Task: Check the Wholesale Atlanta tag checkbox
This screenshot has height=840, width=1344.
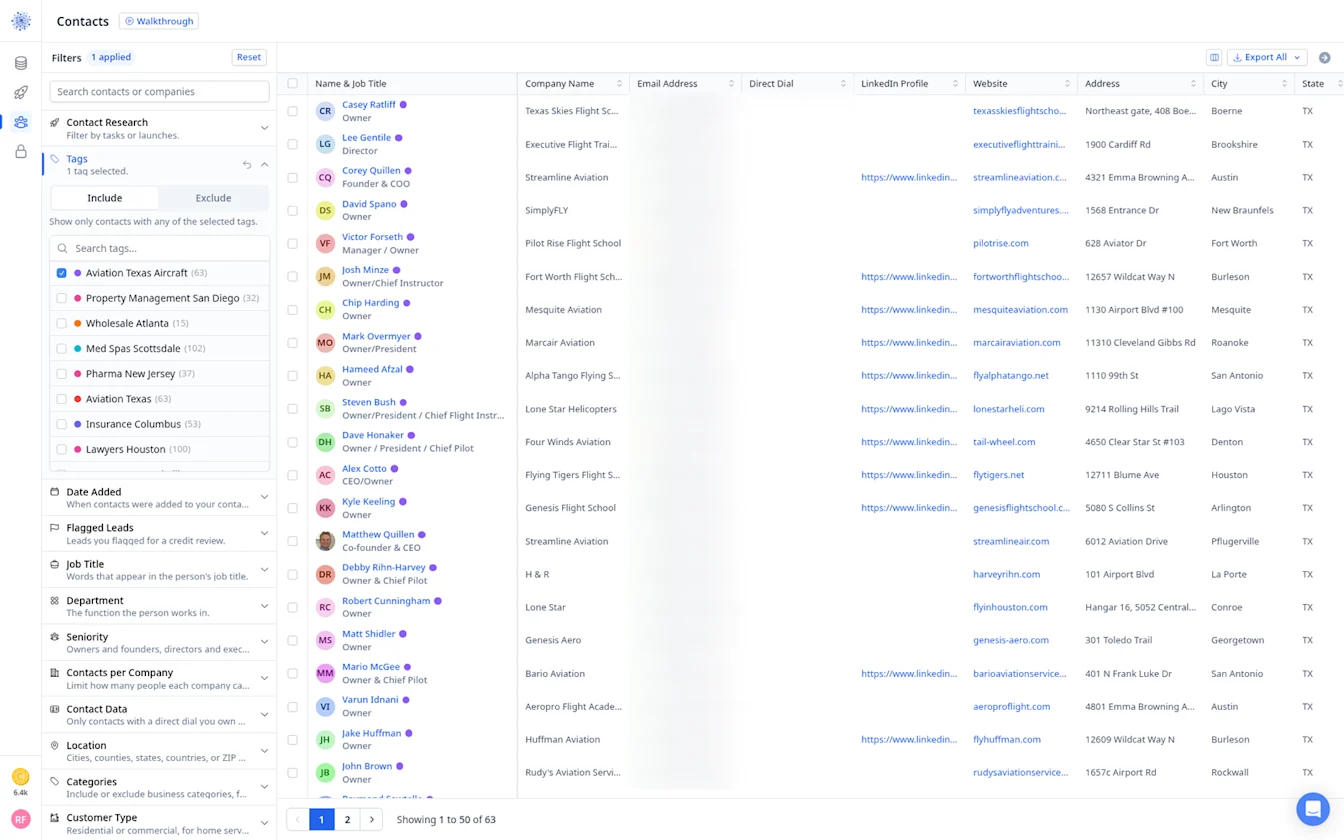Action: (62, 323)
